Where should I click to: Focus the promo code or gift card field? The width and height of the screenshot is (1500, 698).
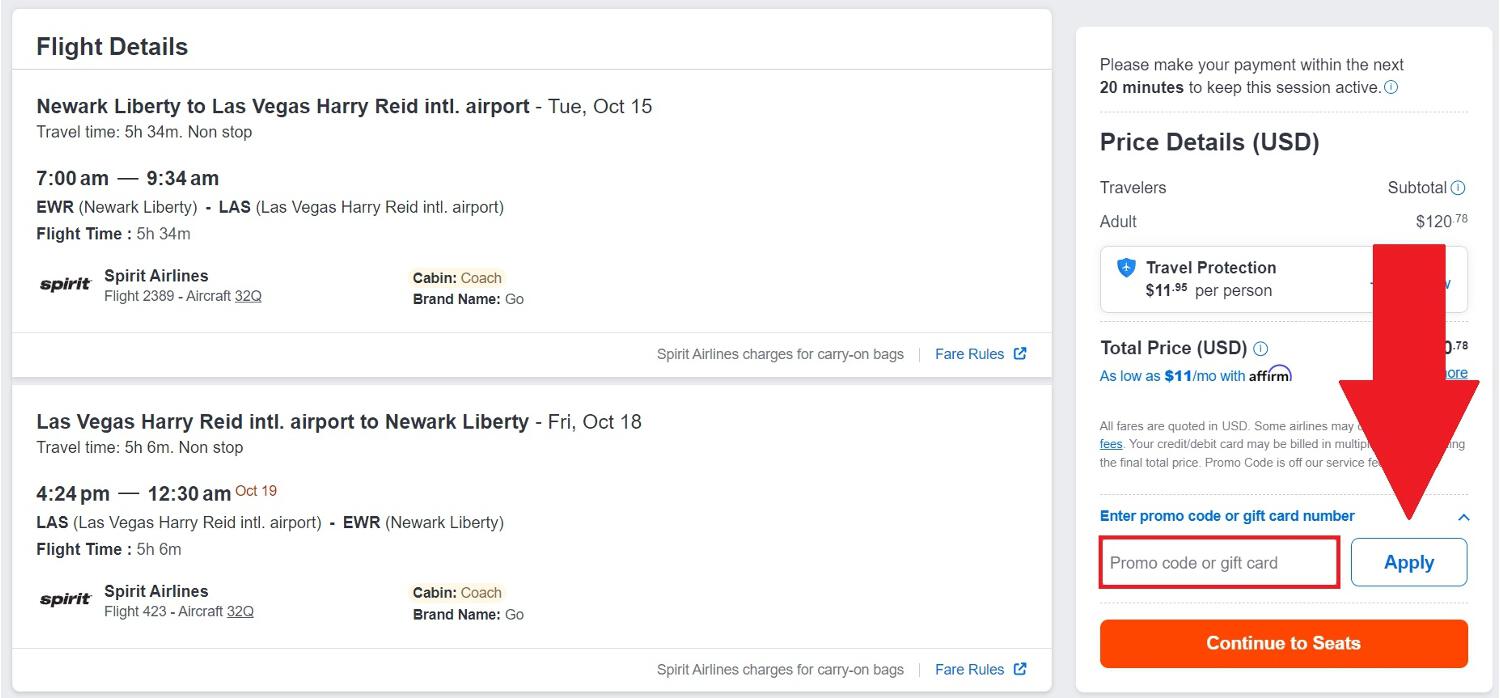point(1219,562)
